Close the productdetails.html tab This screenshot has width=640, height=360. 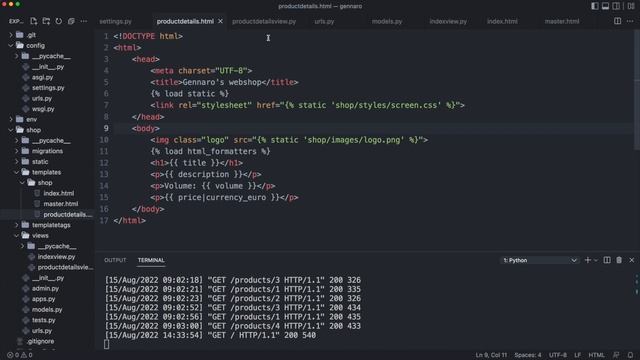(220, 21)
